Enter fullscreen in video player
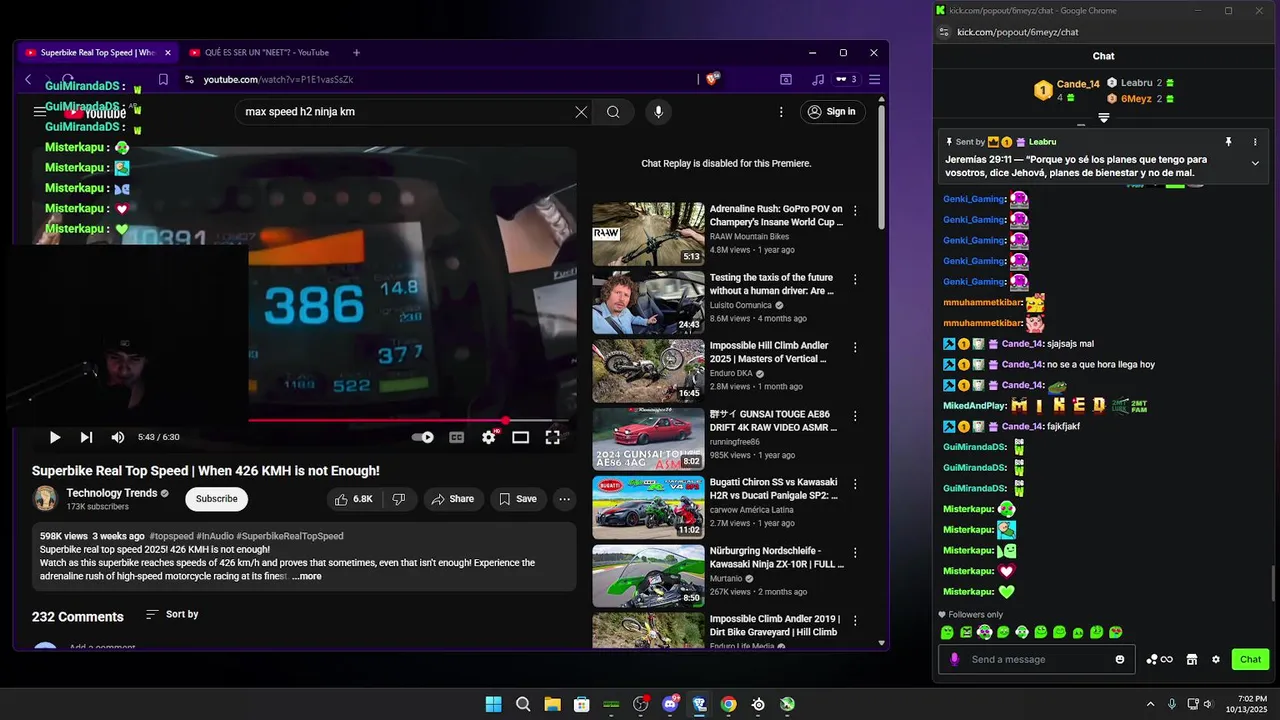Viewport: 1280px width, 720px height. [552, 437]
